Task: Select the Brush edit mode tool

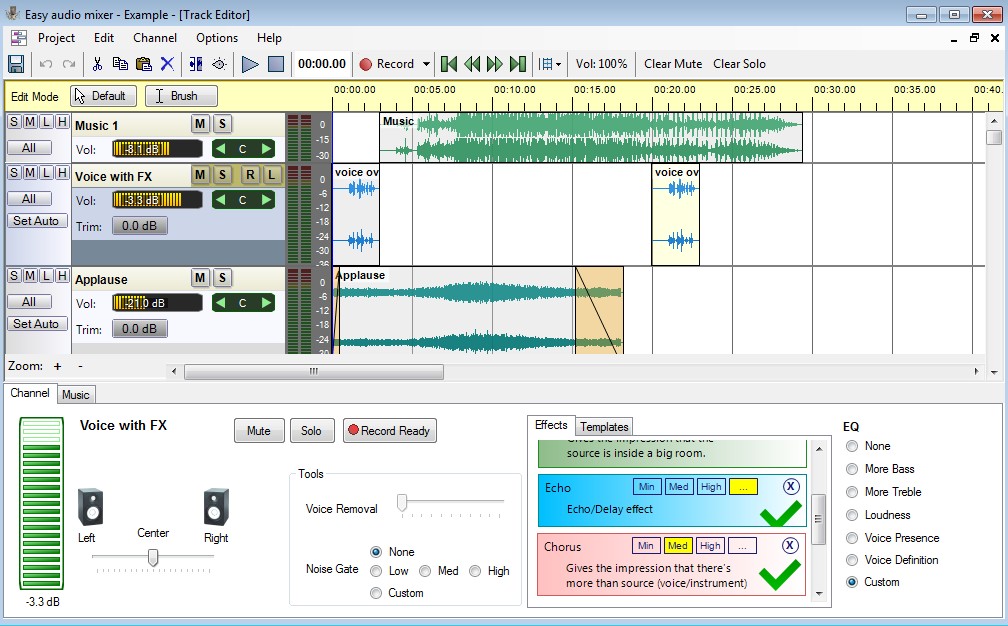Action: [x=180, y=96]
